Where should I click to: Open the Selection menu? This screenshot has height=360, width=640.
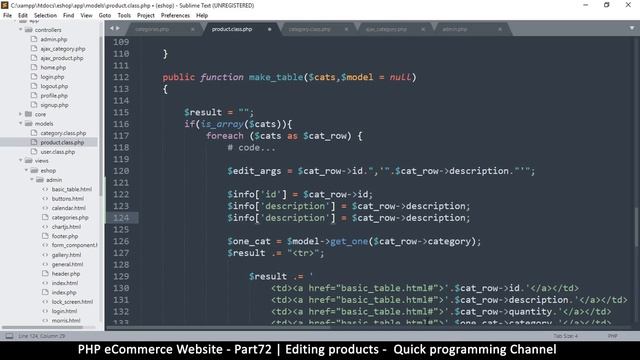click(45, 16)
